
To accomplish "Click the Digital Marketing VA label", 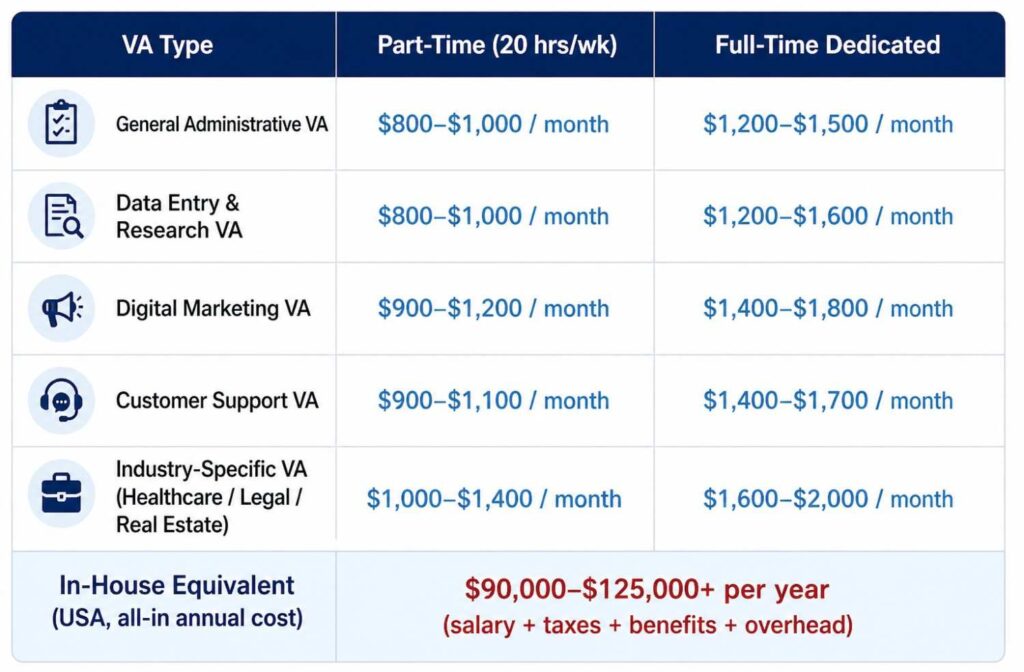I will (213, 308).
